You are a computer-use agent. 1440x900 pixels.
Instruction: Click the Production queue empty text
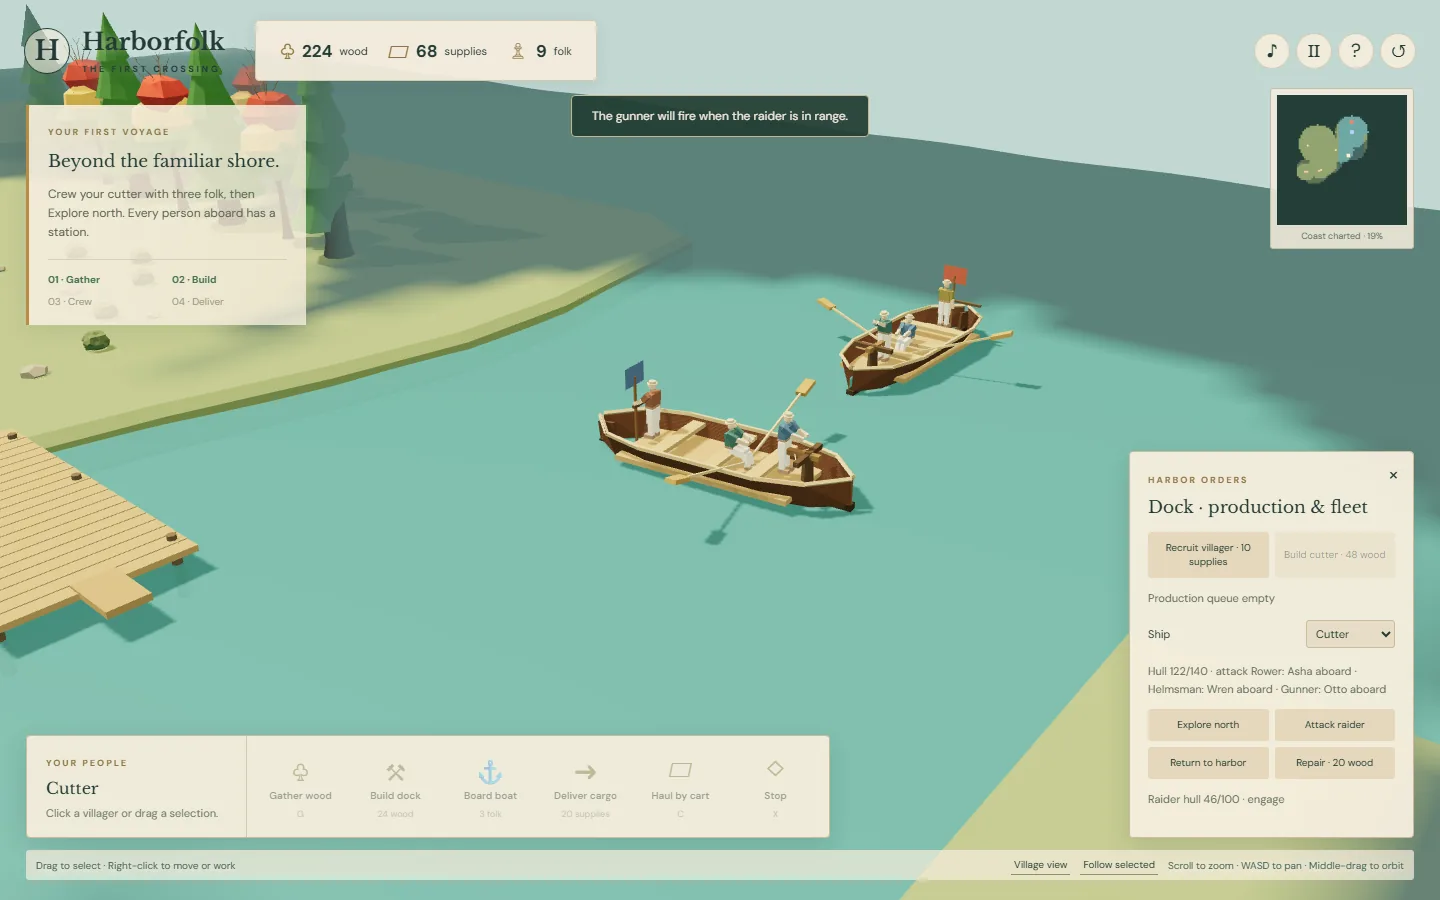pyautogui.click(x=1211, y=598)
